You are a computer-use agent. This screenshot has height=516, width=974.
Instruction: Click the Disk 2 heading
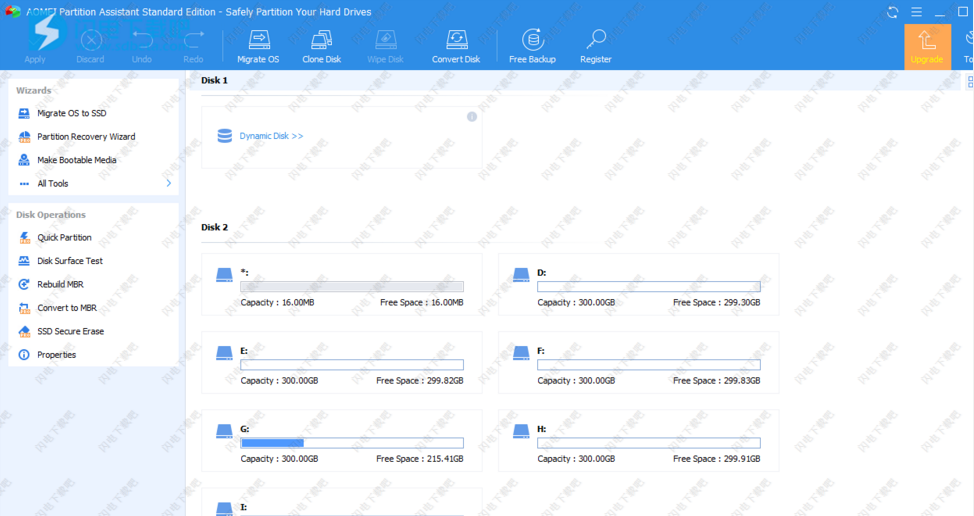coord(214,227)
